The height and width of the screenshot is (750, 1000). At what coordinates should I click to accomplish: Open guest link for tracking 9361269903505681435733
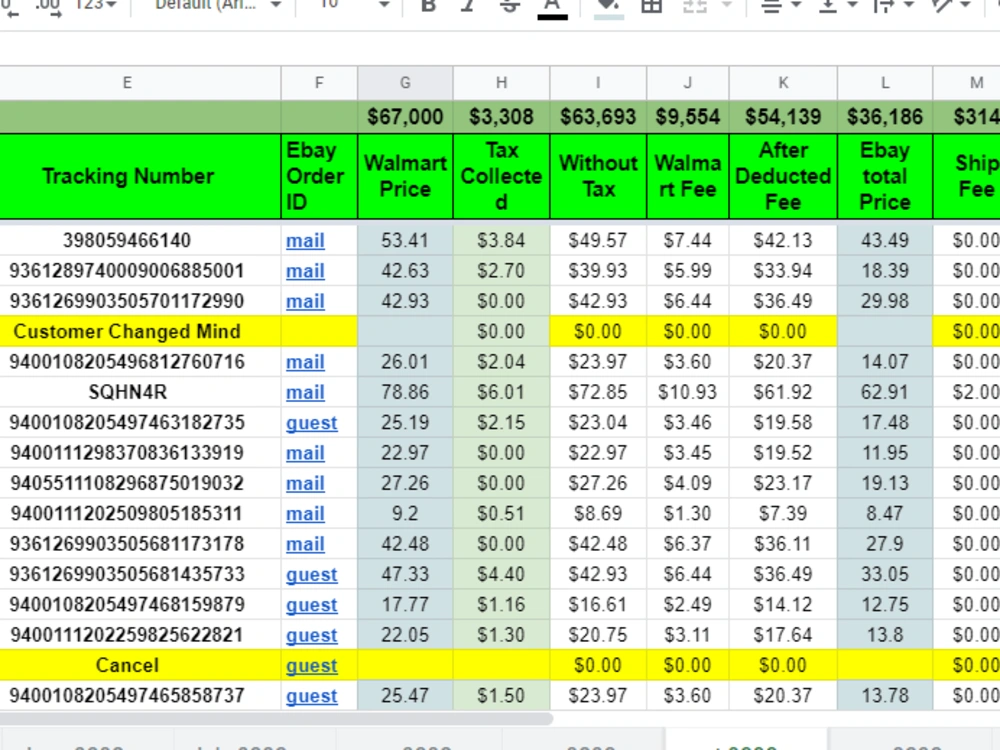[x=311, y=575]
